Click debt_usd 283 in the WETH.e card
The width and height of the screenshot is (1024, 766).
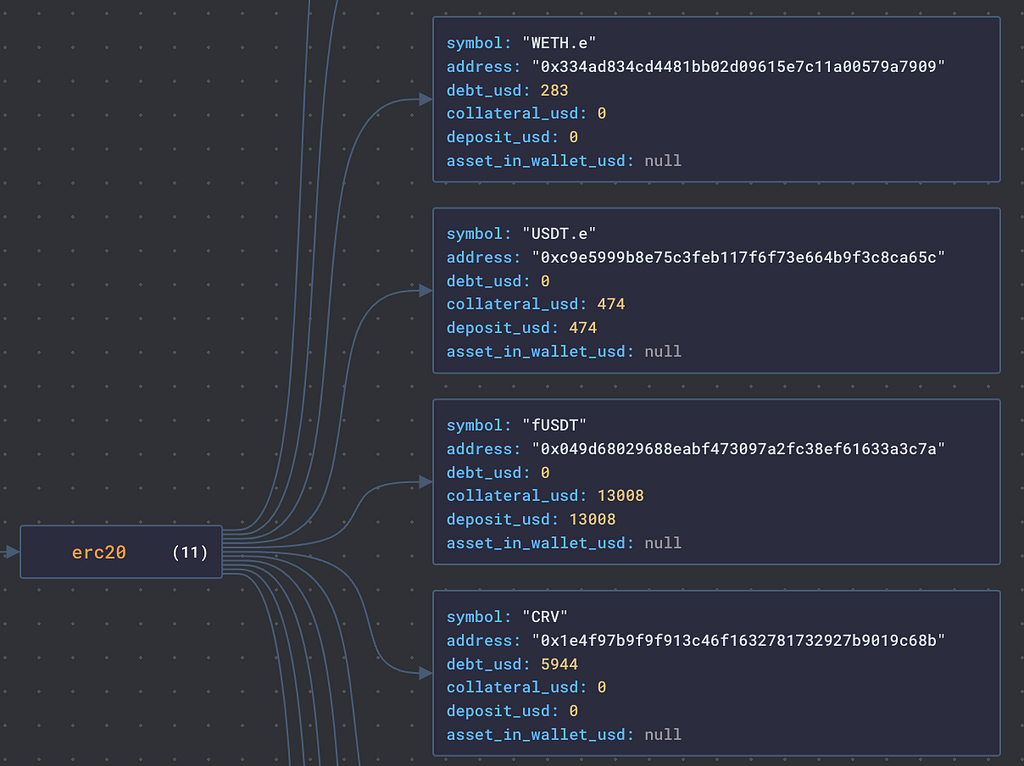tap(554, 90)
